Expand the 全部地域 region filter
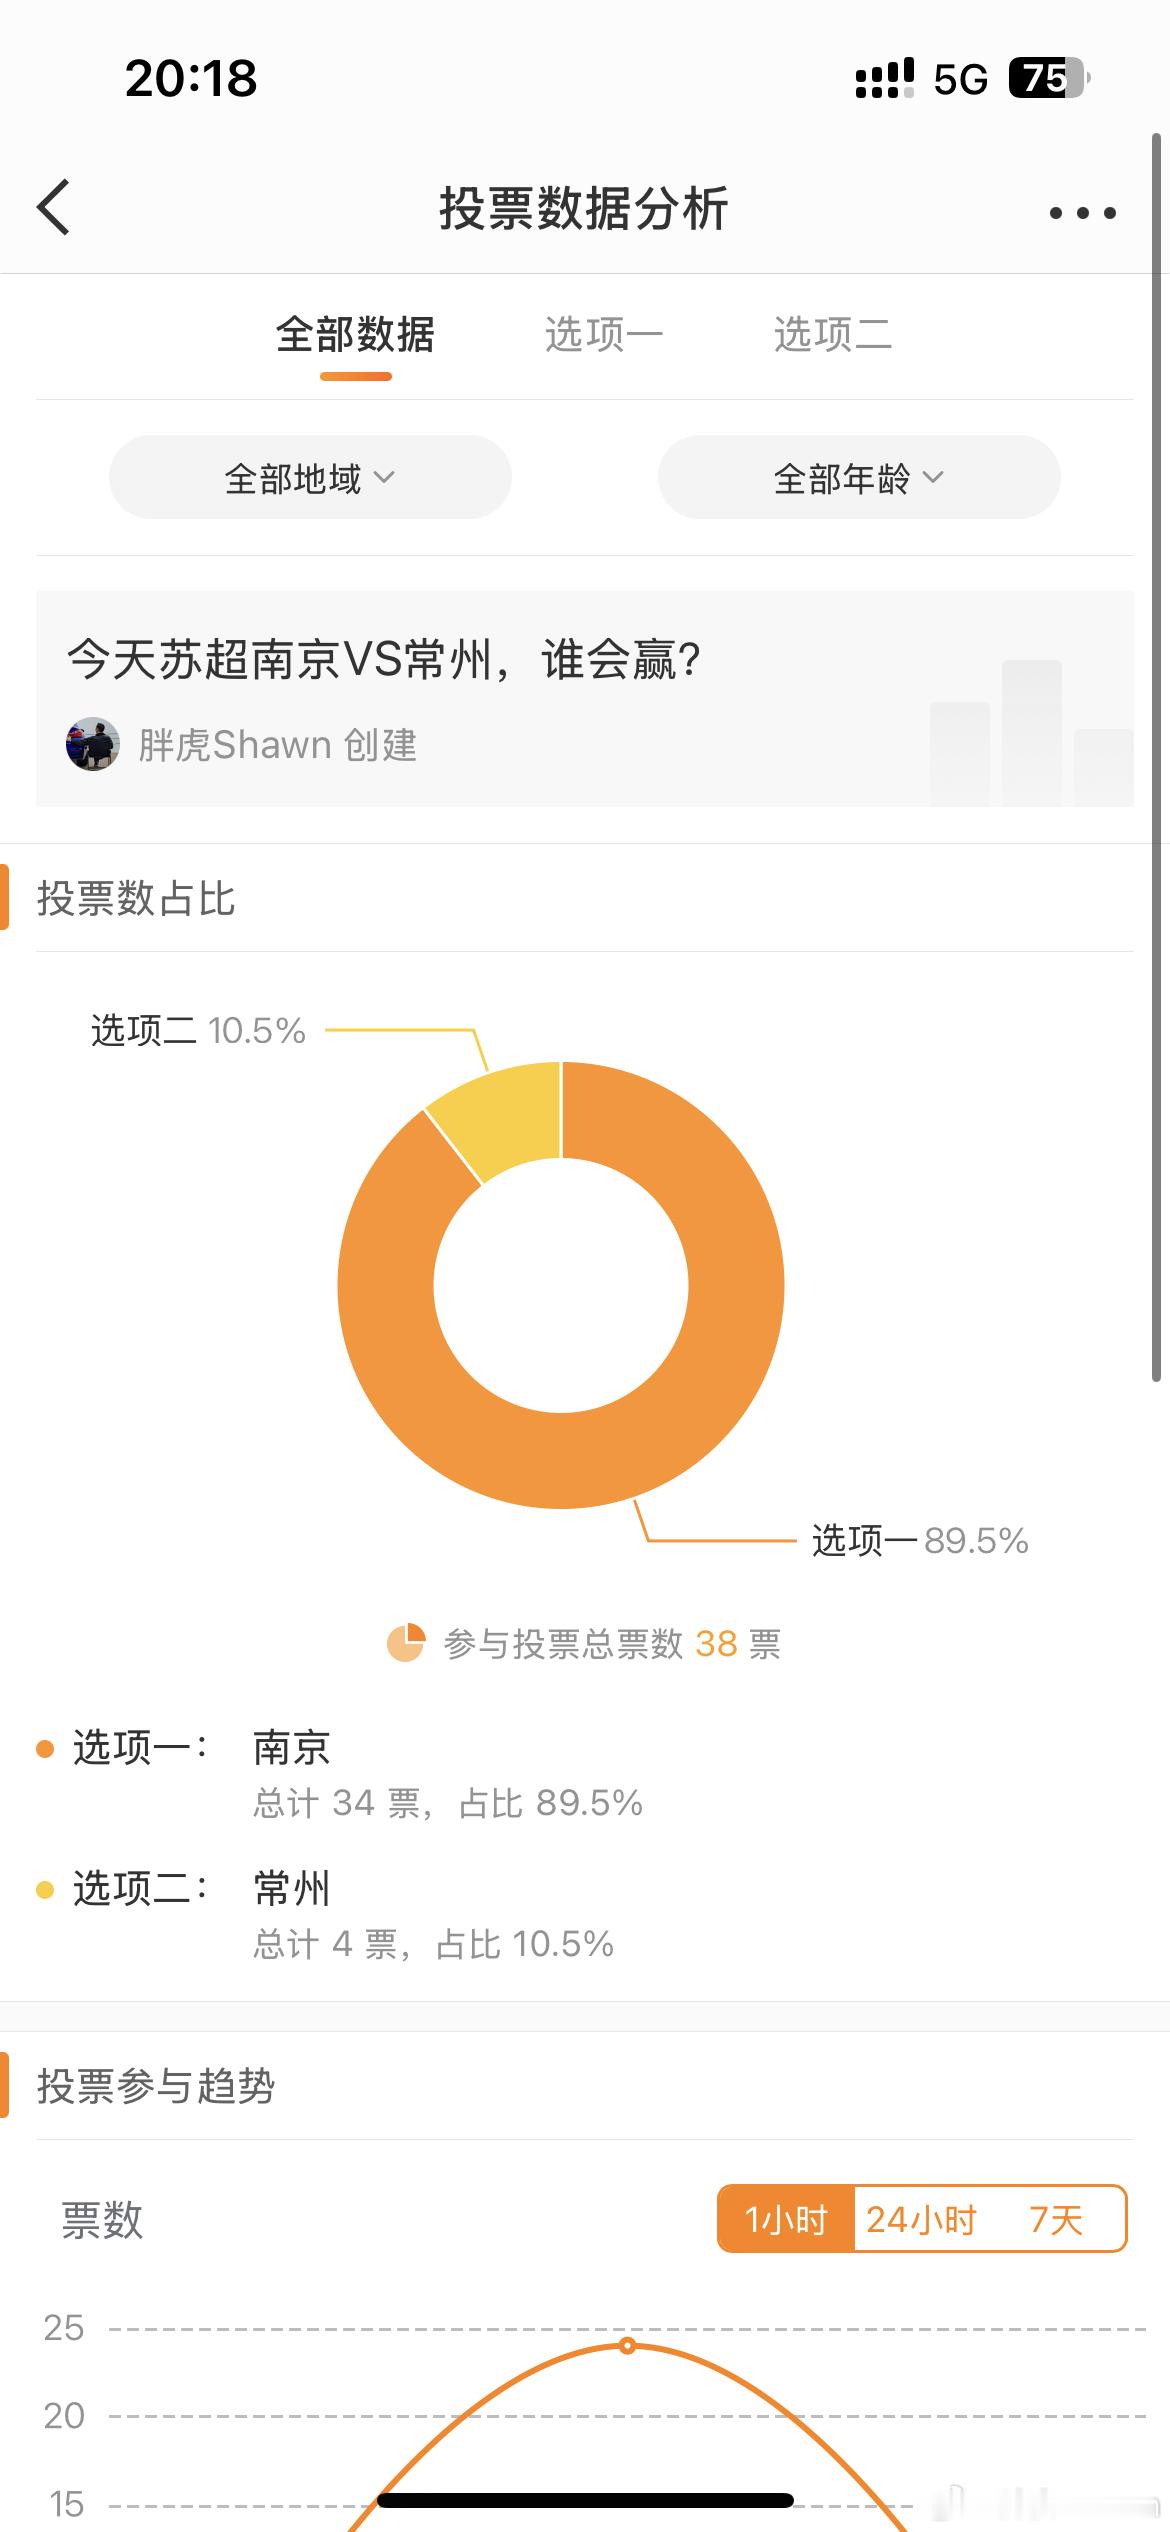Viewport: 1170px width, 2532px height. [310, 477]
